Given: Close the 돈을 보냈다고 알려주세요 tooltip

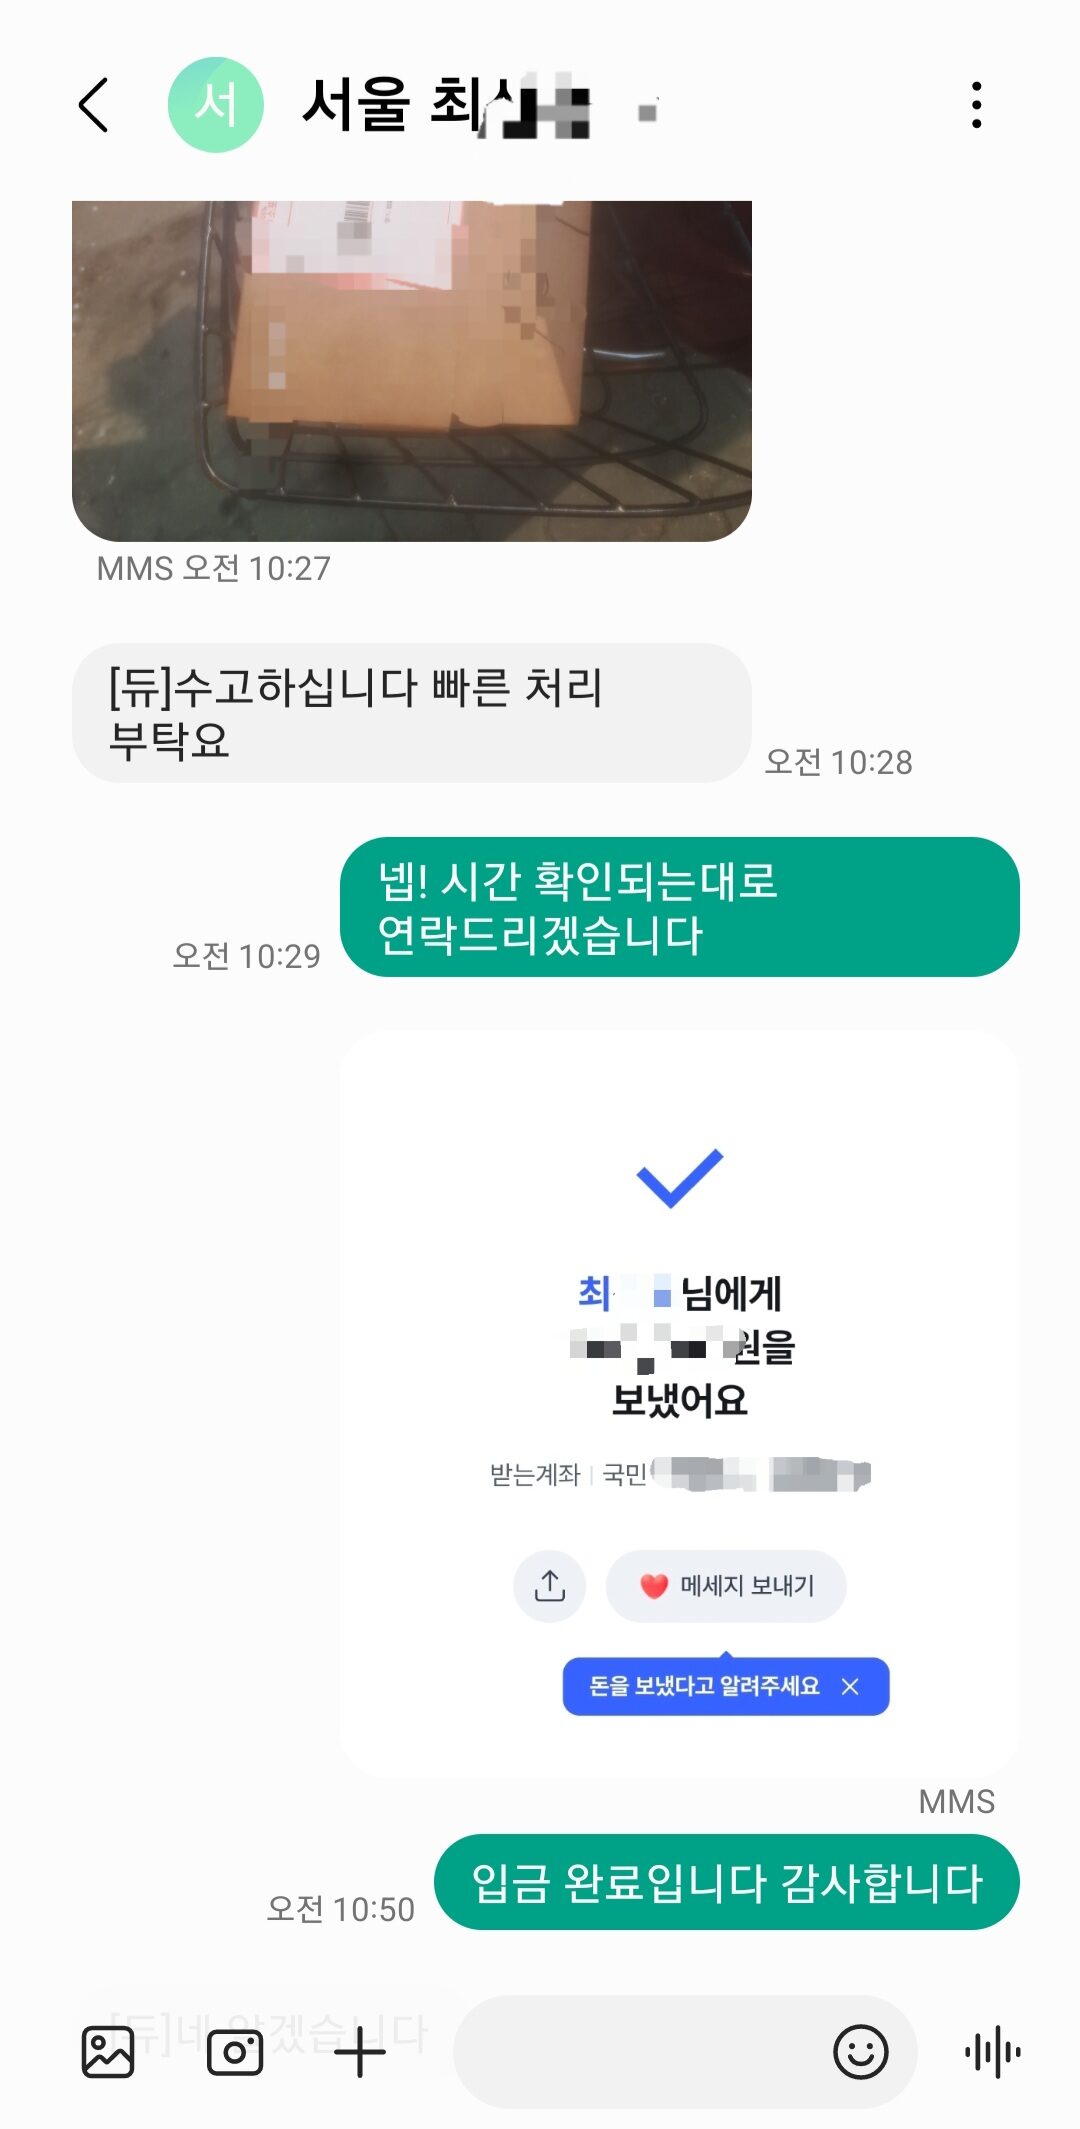Looking at the screenshot, I should [850, 1687].
